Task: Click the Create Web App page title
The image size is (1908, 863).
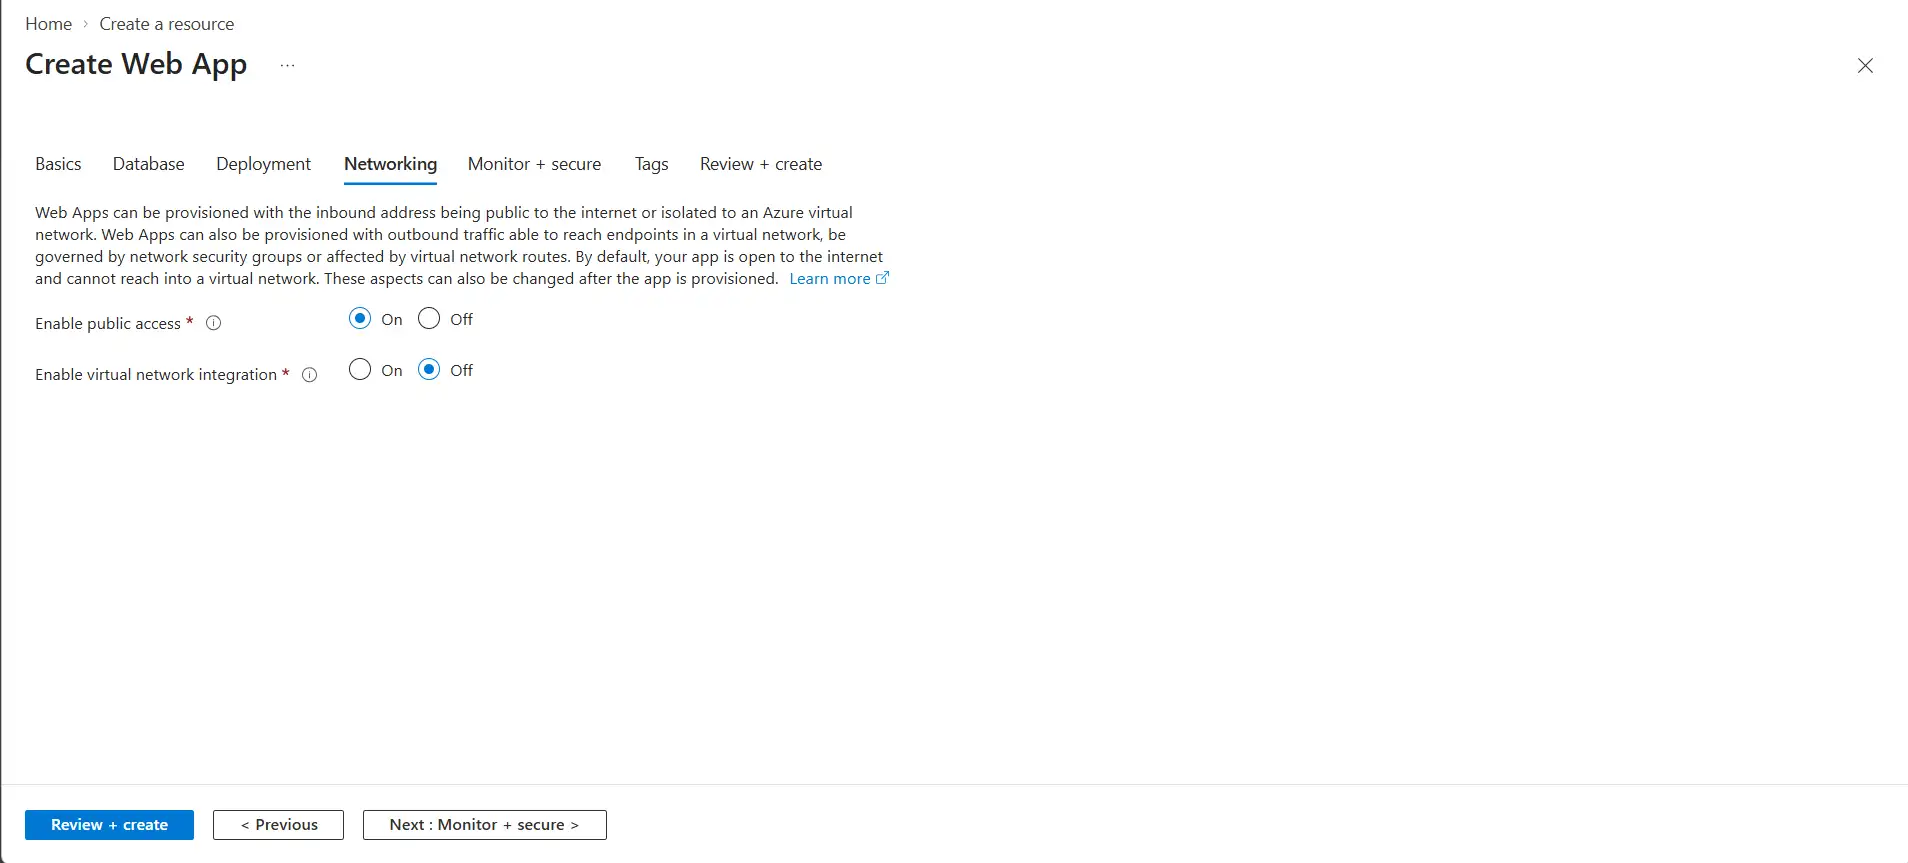Action: click(x=136, y=65)
